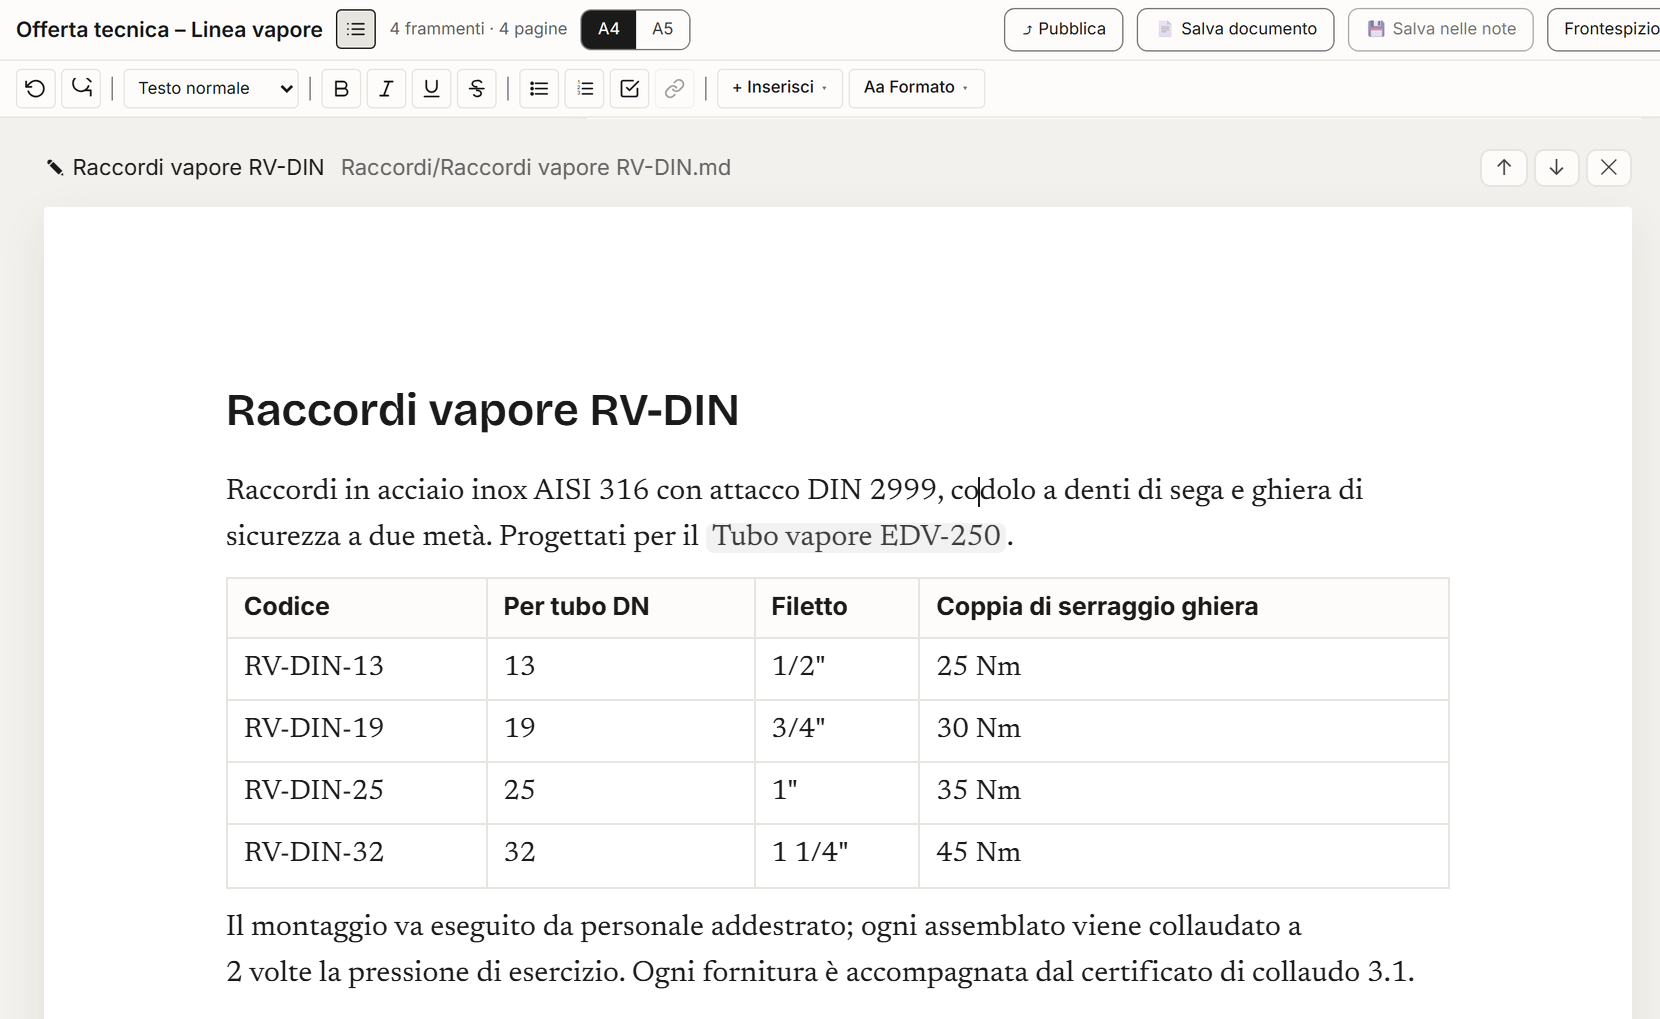
Task: Underline the selected text
Action: pos(431,88)
